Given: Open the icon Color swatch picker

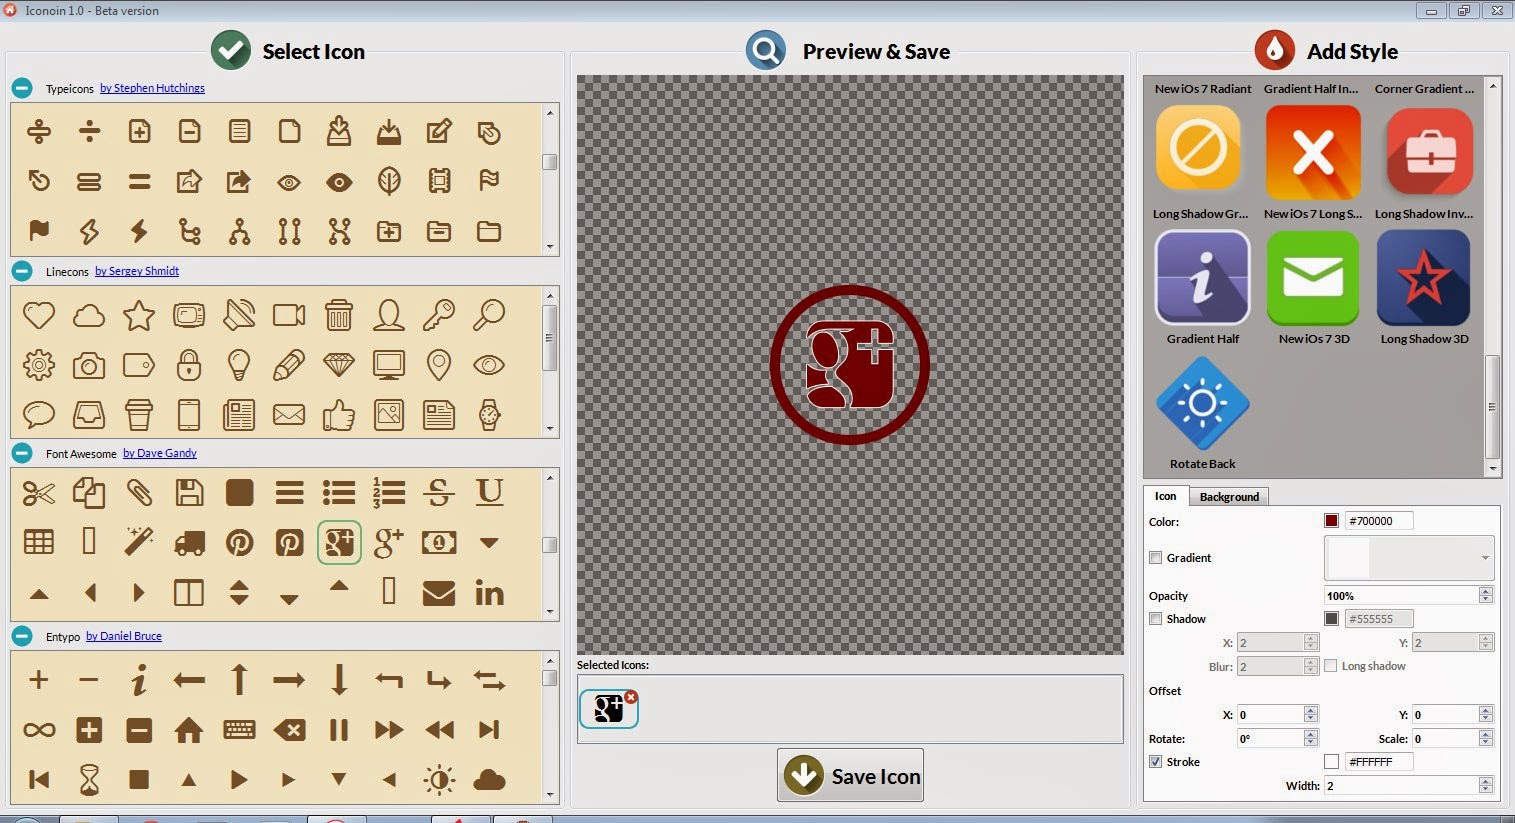Looking at the screenshot, I should pos(1331,521).
